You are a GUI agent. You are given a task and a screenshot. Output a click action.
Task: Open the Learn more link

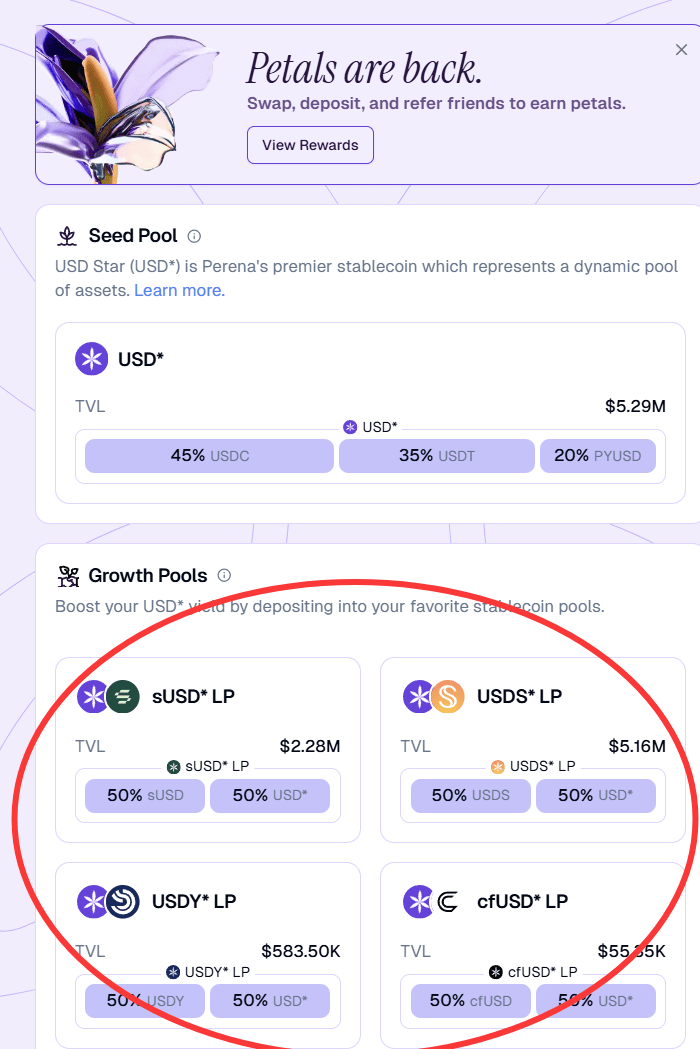[179, 290]
